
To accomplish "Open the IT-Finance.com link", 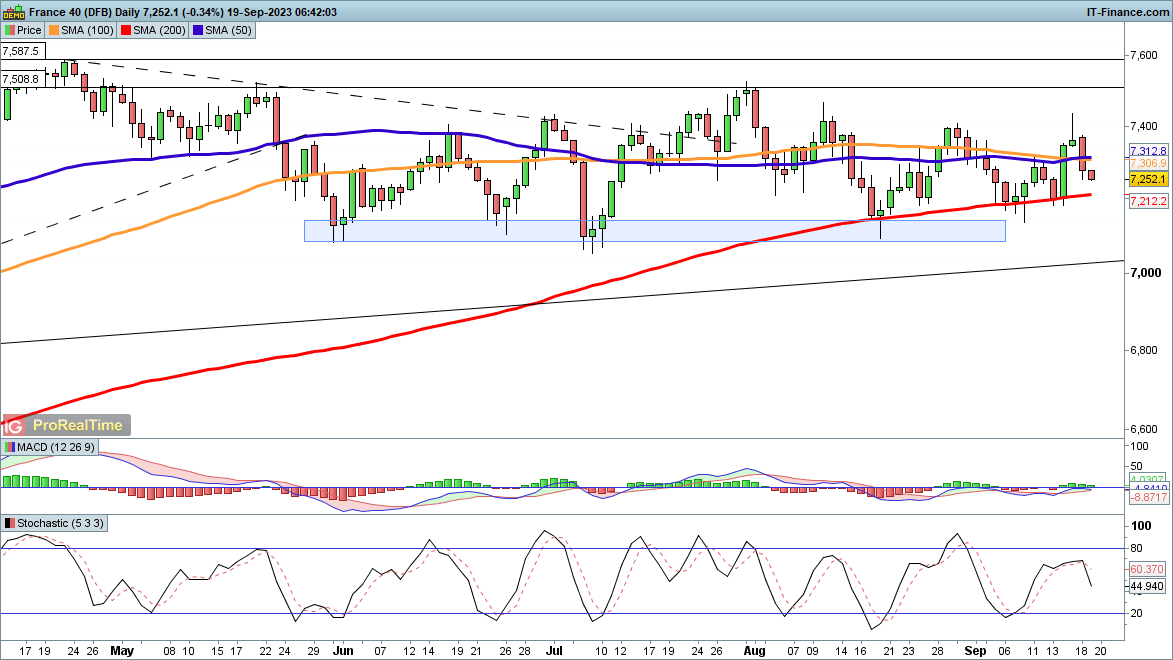I will pyautogui.click(x=1127, y=12).
